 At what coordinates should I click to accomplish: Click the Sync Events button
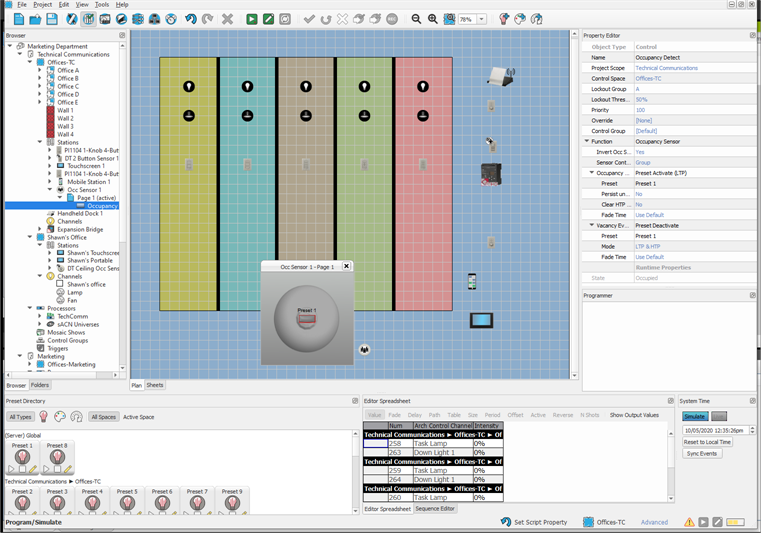click(702, 454)
